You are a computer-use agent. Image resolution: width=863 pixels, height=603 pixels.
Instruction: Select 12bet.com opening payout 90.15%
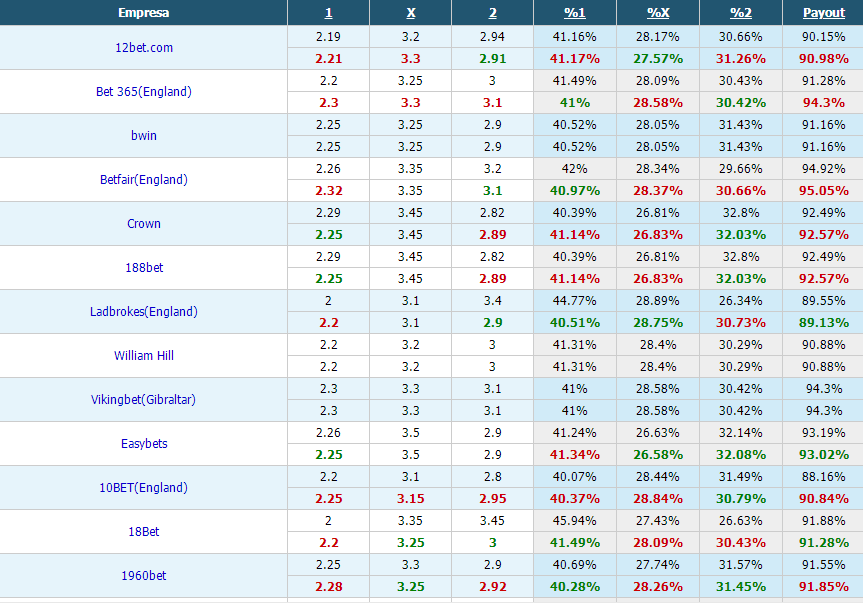823,37
